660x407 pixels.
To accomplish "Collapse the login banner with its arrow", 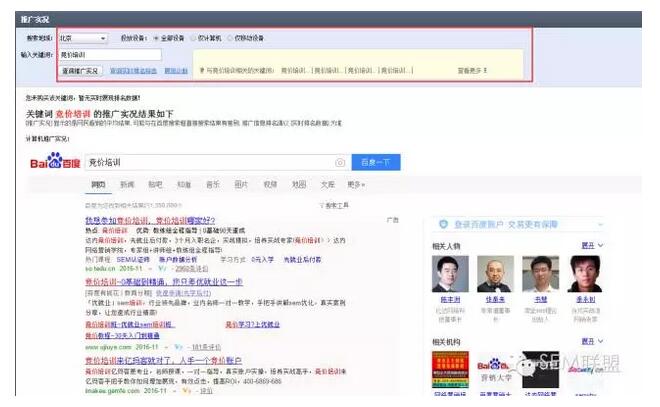I will pos(600,225).
